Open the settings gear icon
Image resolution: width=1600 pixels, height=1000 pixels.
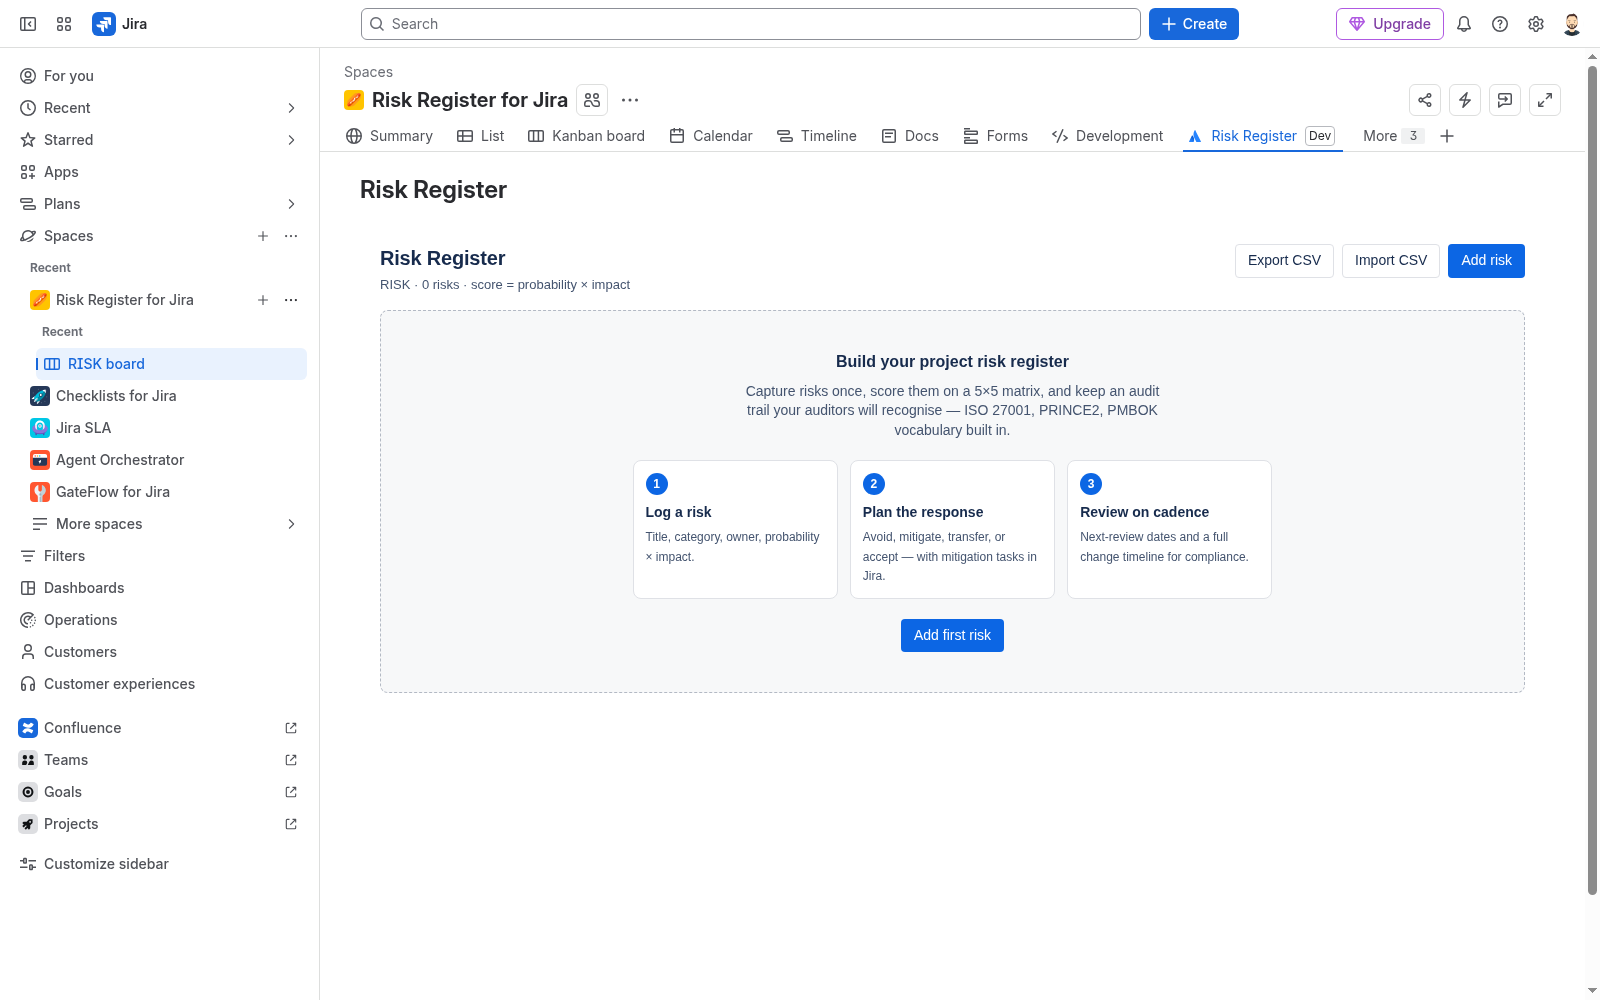[1536, 24]
